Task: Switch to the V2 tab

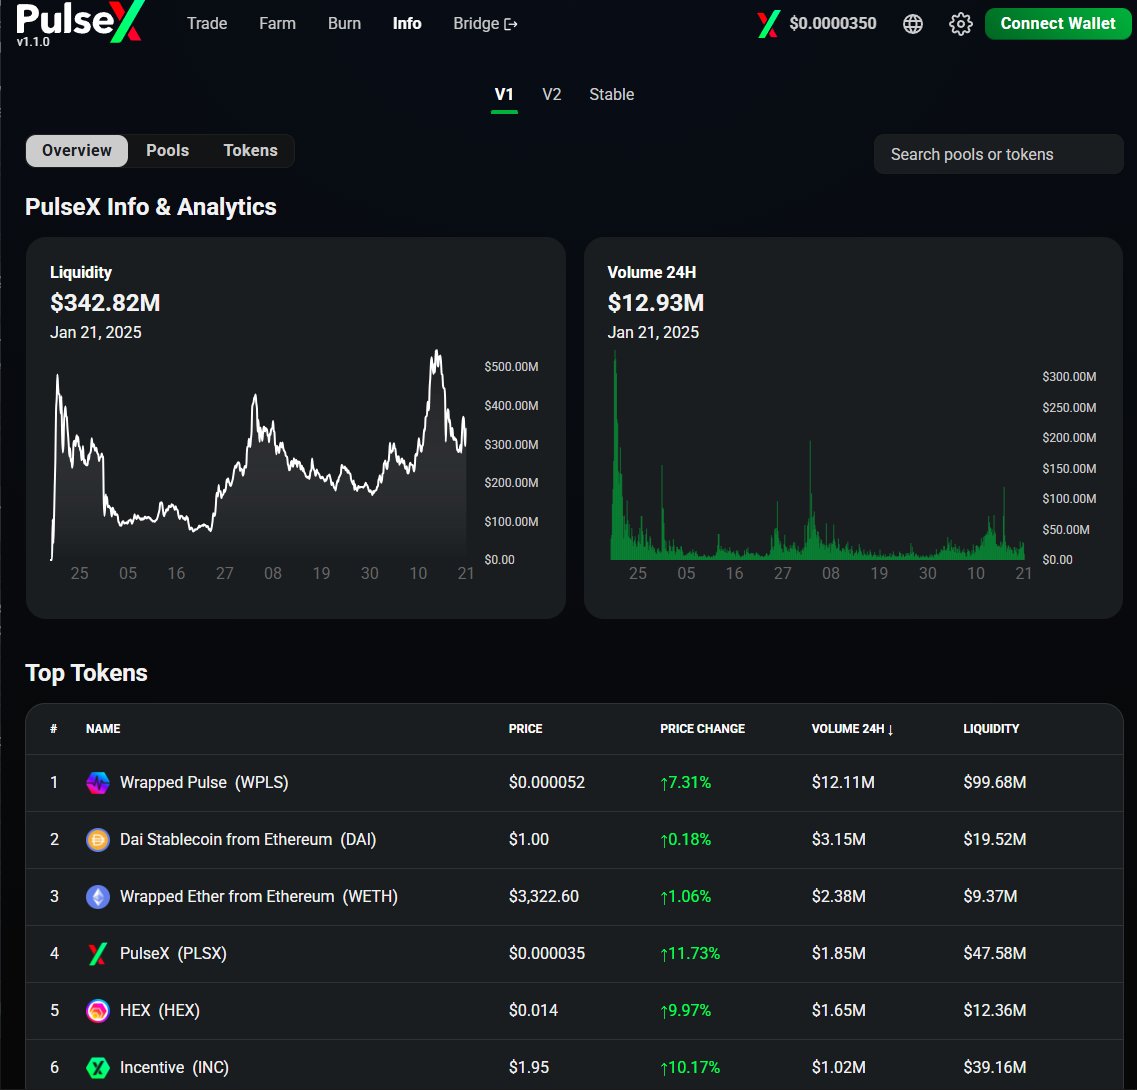Action: (x=551, y=94)
